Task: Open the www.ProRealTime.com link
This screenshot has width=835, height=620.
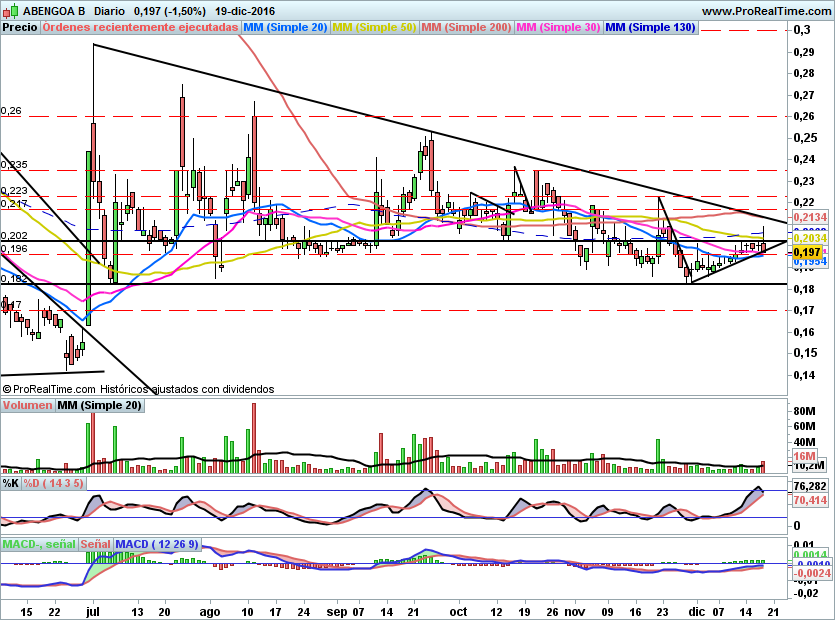Action: pos(766,11)
